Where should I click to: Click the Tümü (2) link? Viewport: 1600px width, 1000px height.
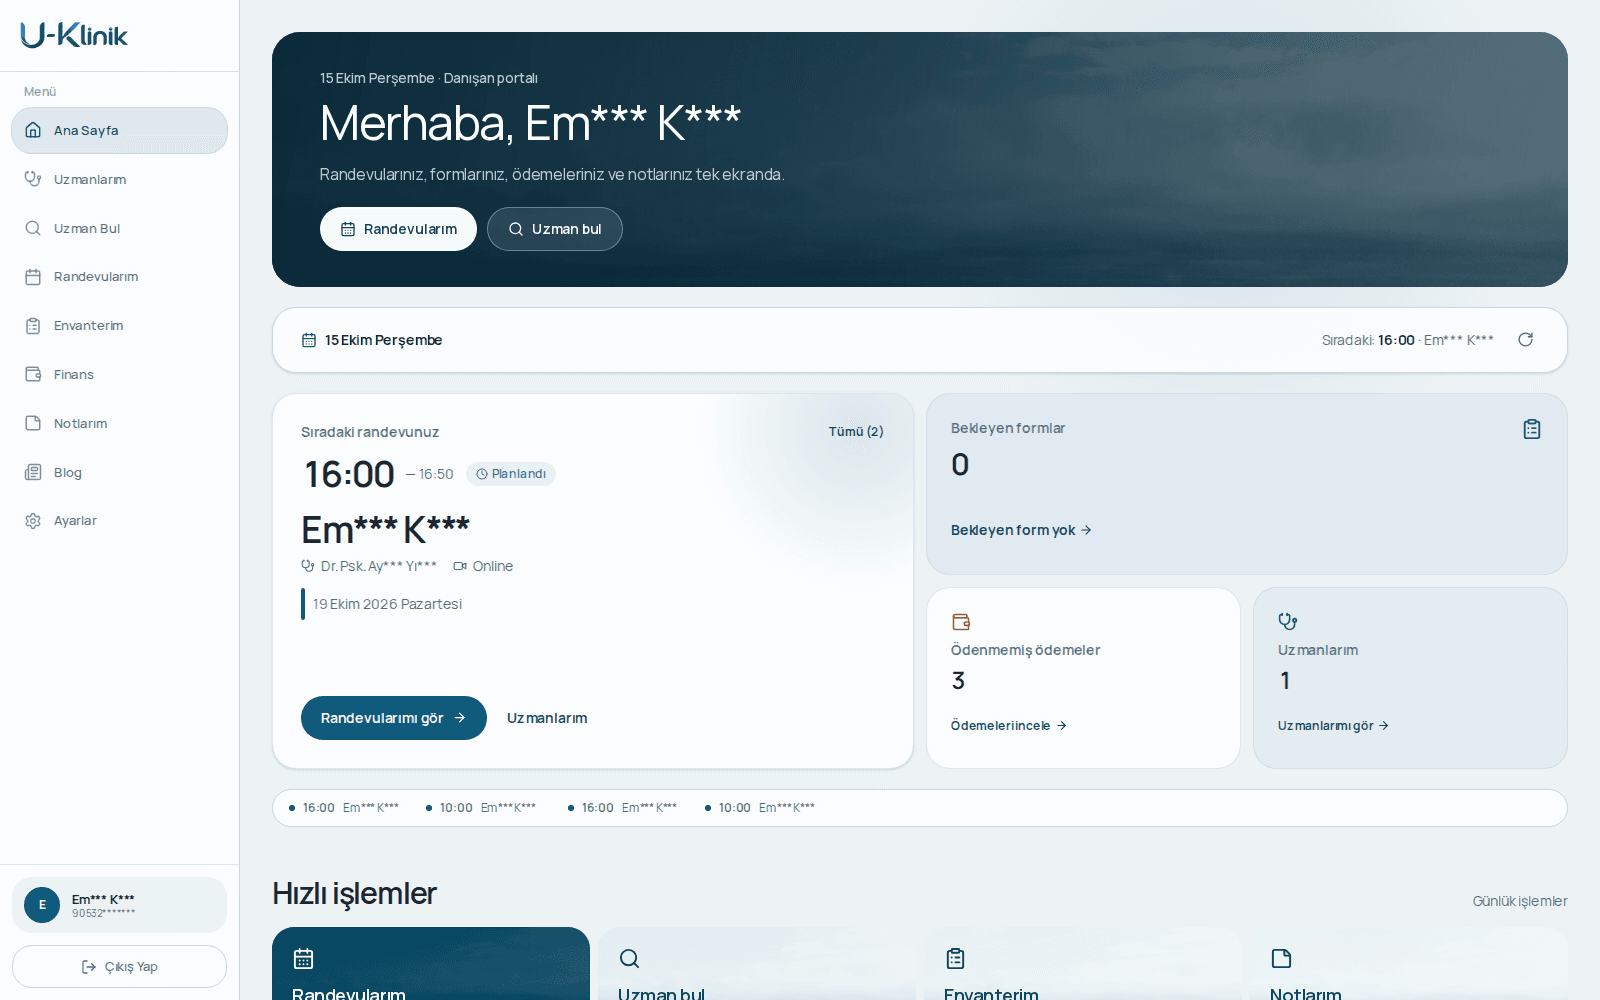click(856, 432)
